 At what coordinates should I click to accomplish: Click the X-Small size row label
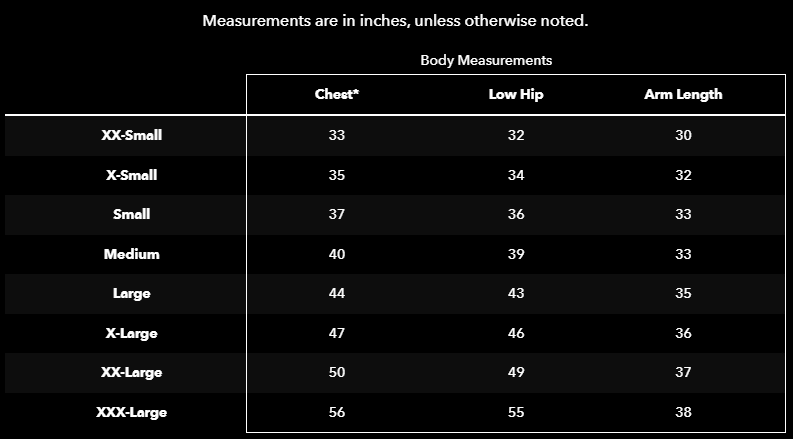click(x=131, y=175)
